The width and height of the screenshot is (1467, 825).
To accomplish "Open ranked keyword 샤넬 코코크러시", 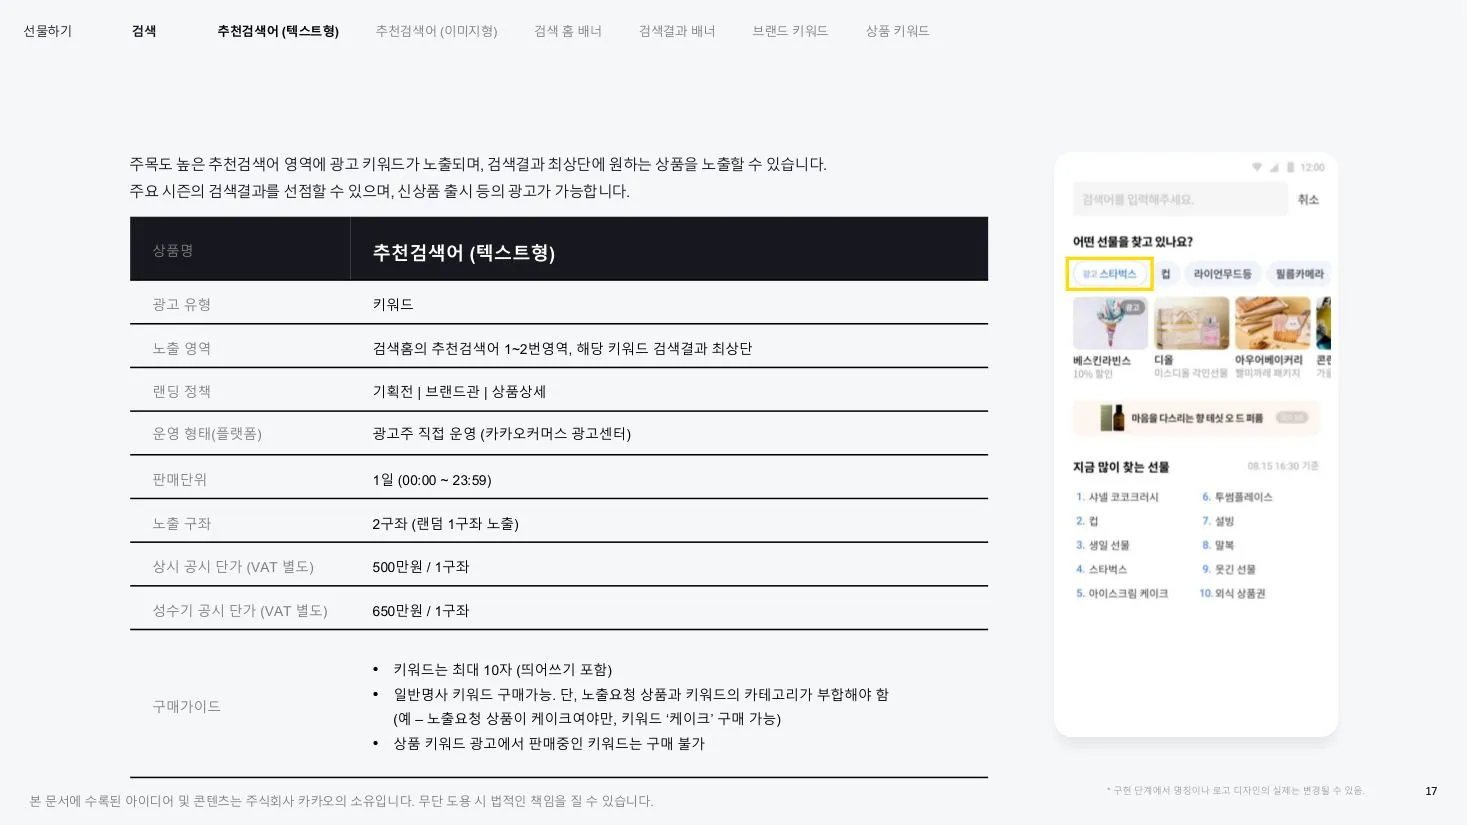I will pyautogui.click(x=1117, y=497).
